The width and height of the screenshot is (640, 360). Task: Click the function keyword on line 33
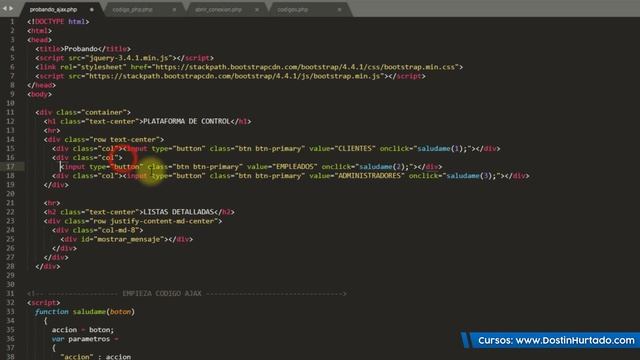[51, 311]
